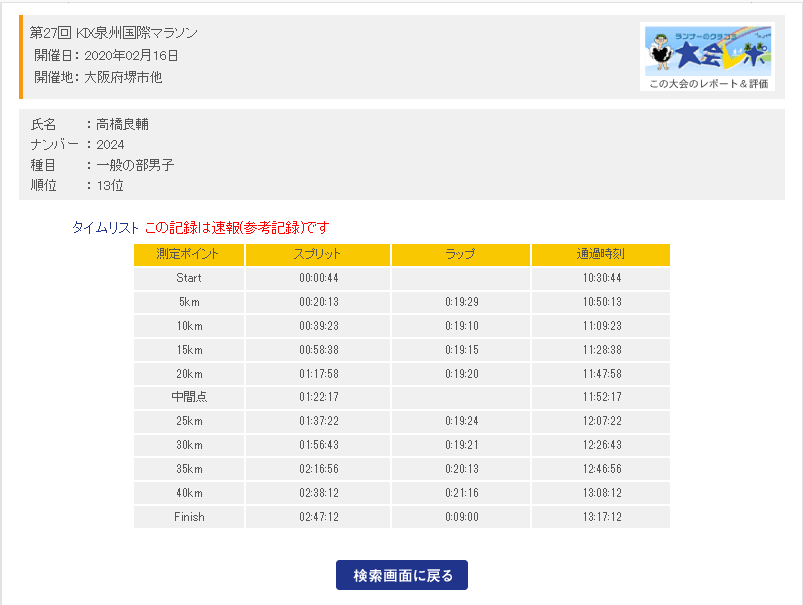Click the race title 第27回 KIX泉州国際マラソン
Viewport: 803px width, 605px height.
point(128,33)
